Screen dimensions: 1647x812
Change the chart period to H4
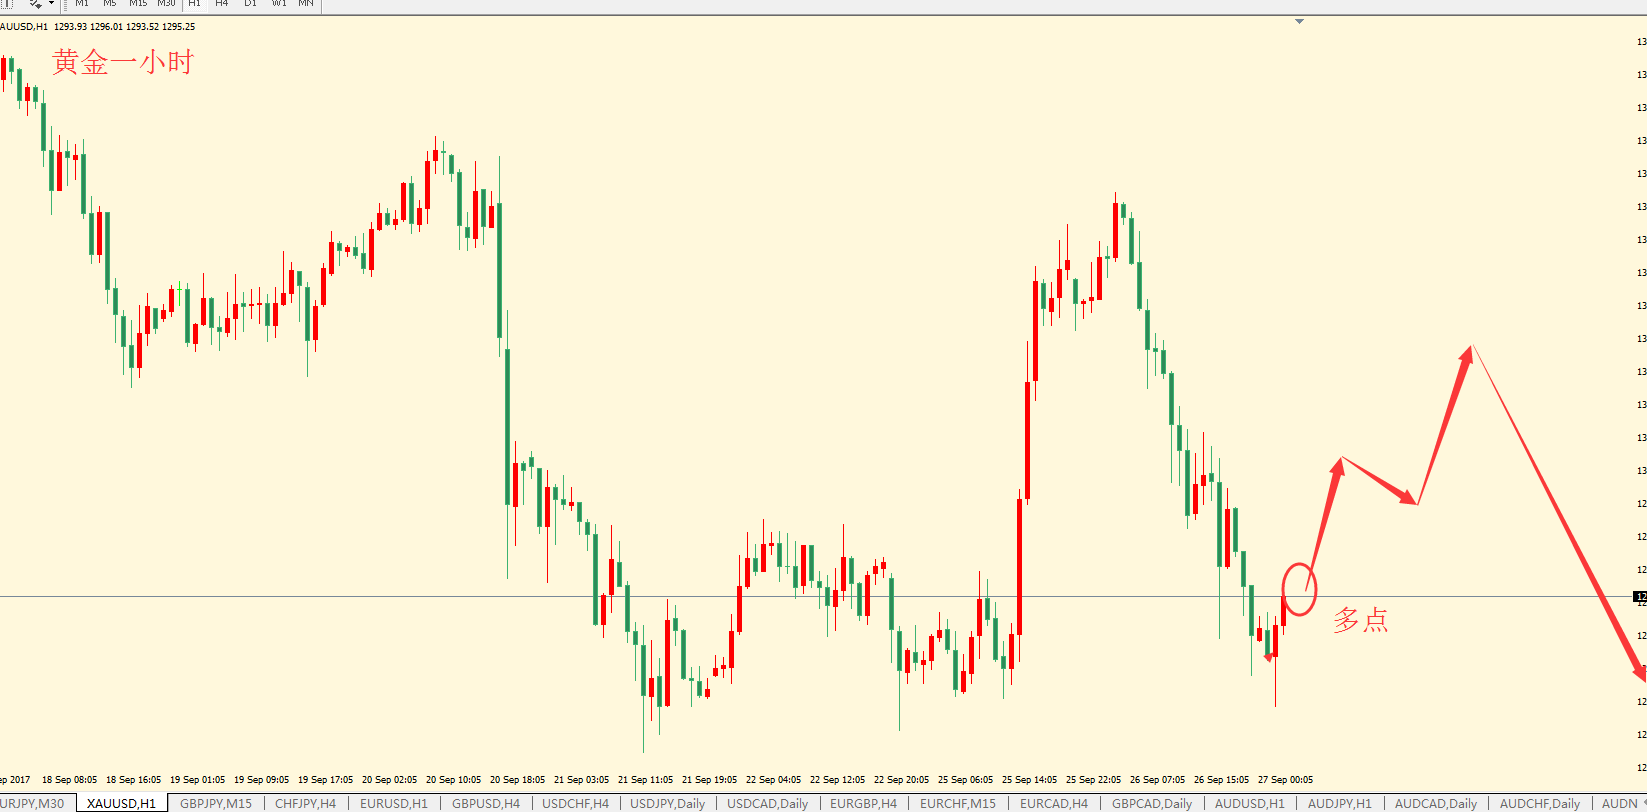tap(222, 4)
